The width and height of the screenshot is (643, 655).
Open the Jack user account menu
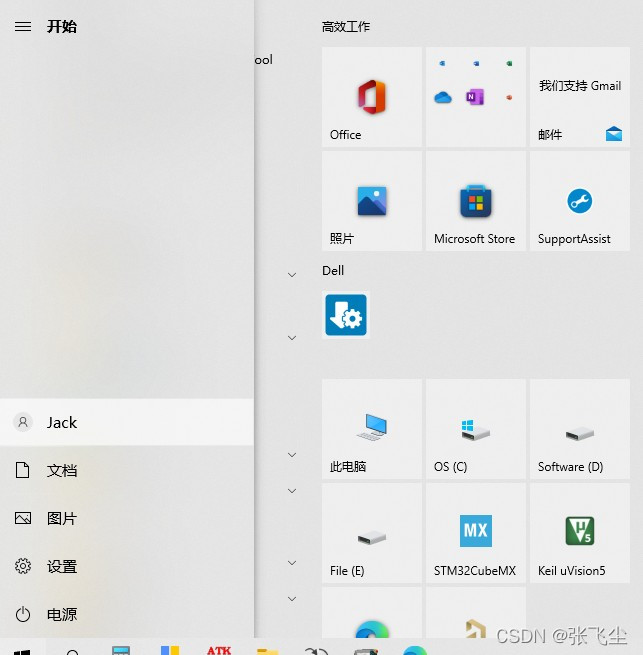pos(127,422)
